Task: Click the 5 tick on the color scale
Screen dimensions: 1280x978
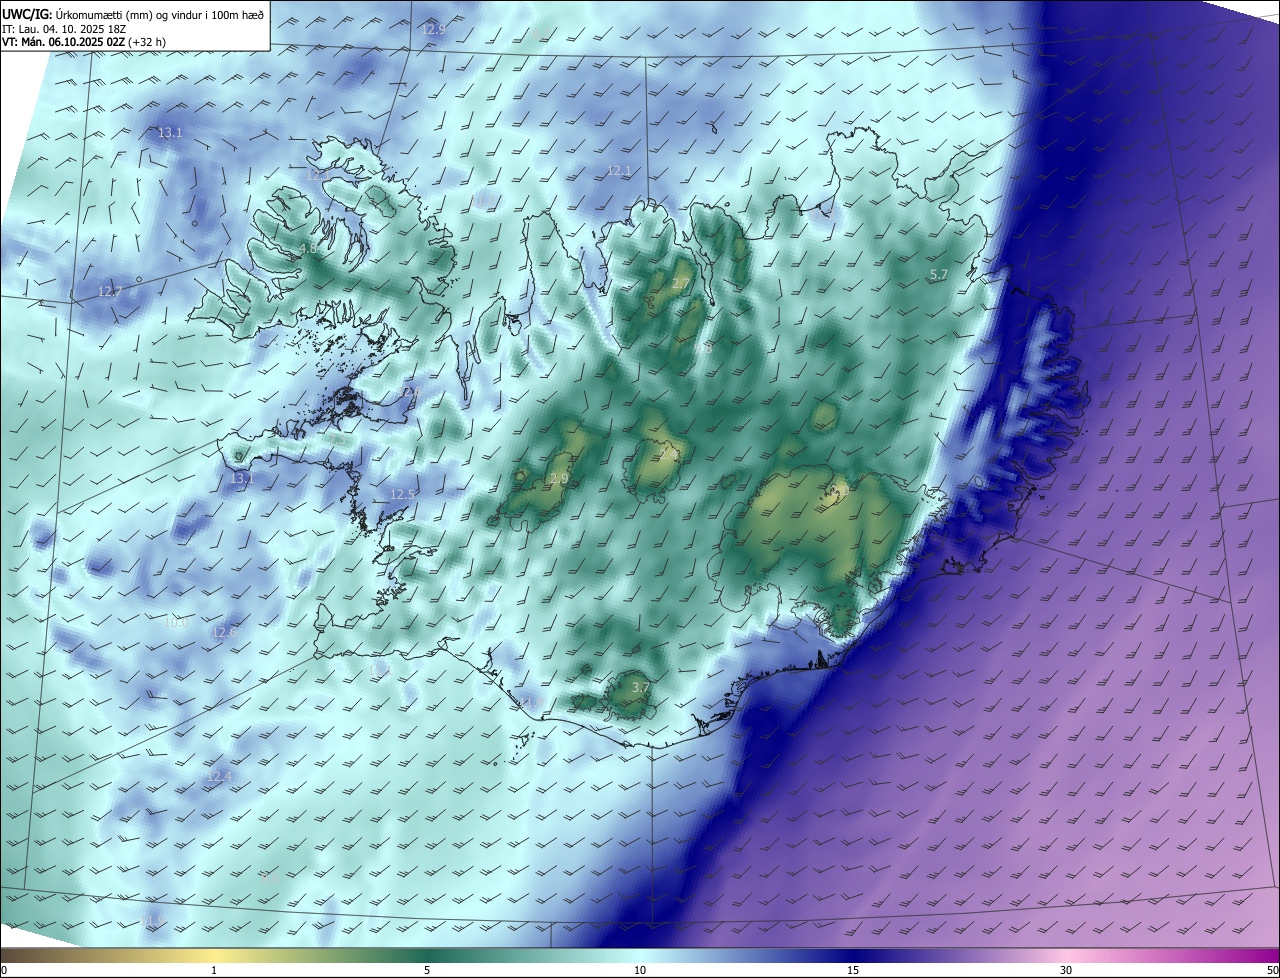Action: 427,971
